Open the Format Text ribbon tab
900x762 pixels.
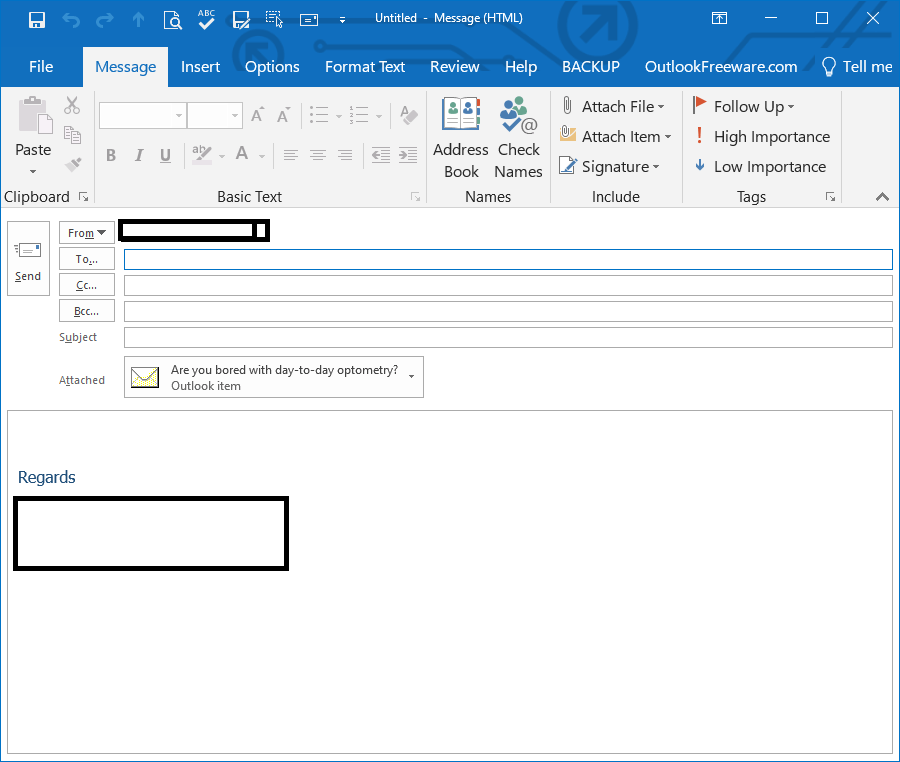tap(364, 66)
